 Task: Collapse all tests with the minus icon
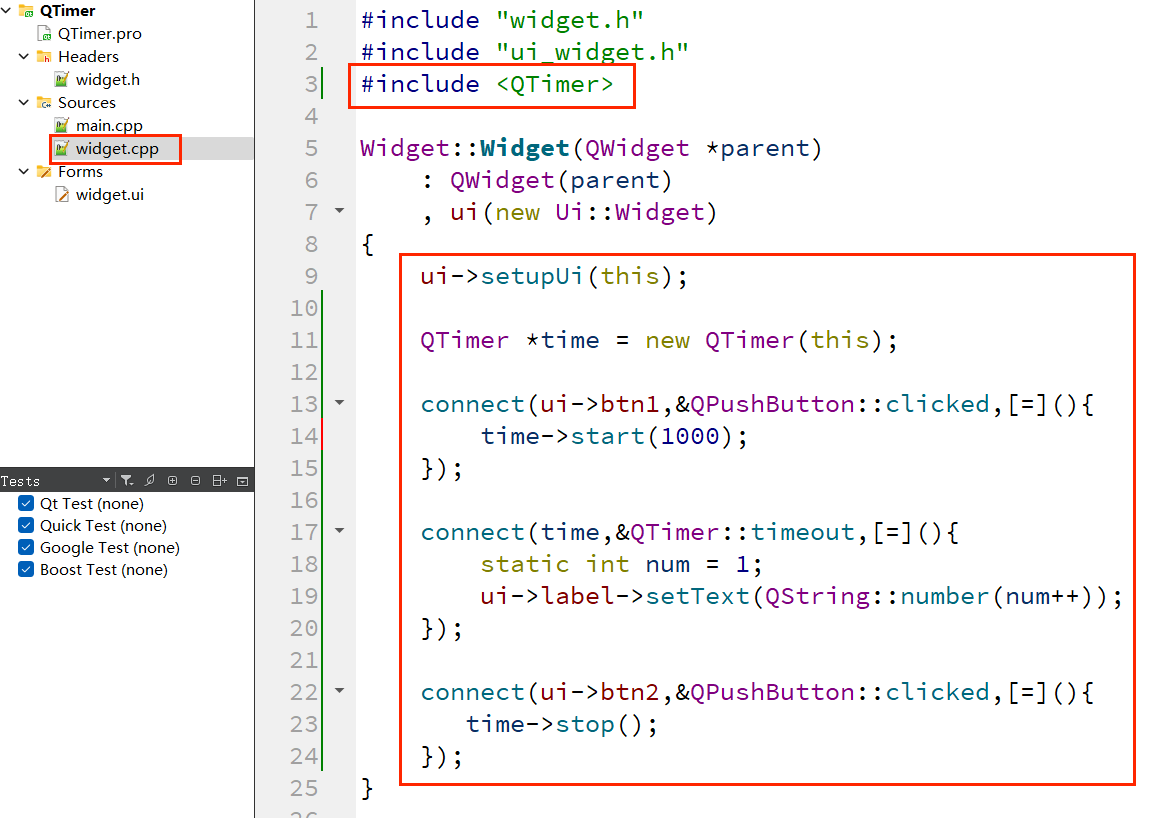pos(196,480)
